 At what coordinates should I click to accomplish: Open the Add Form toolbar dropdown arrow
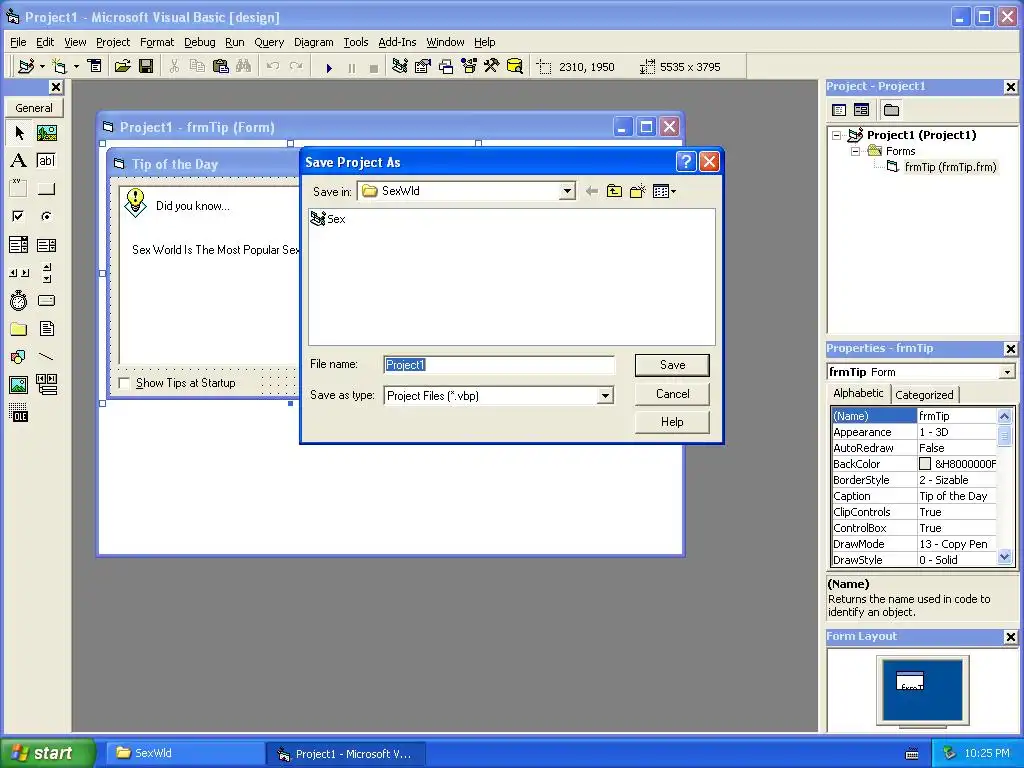[x=76, y=67]
